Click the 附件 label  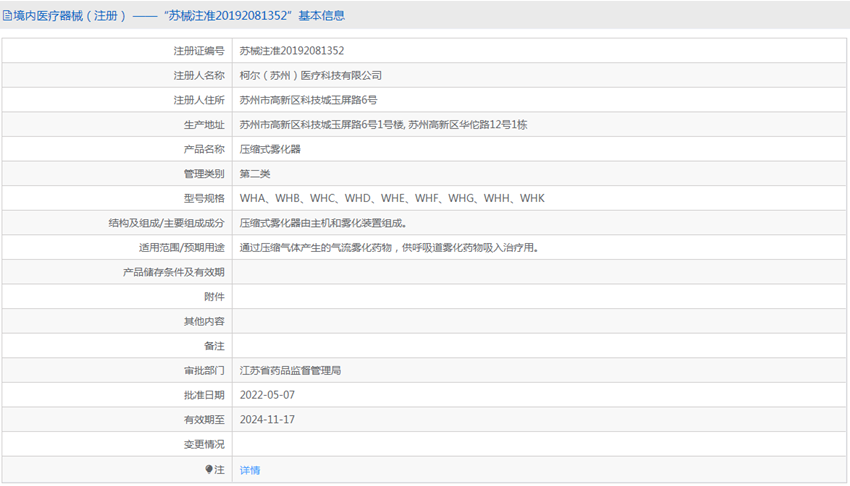214,297
